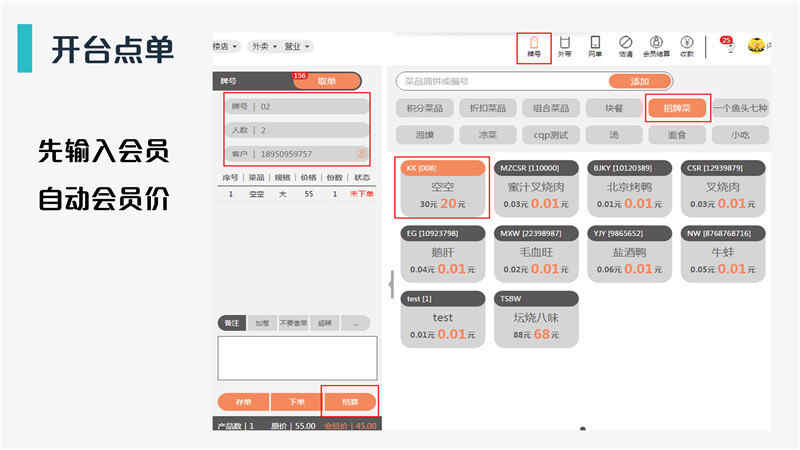Image resolution: width=800 pixels, height=450 pixels.
Task: Switch order panel to 取单 toggle
Action: pos(327,81)
